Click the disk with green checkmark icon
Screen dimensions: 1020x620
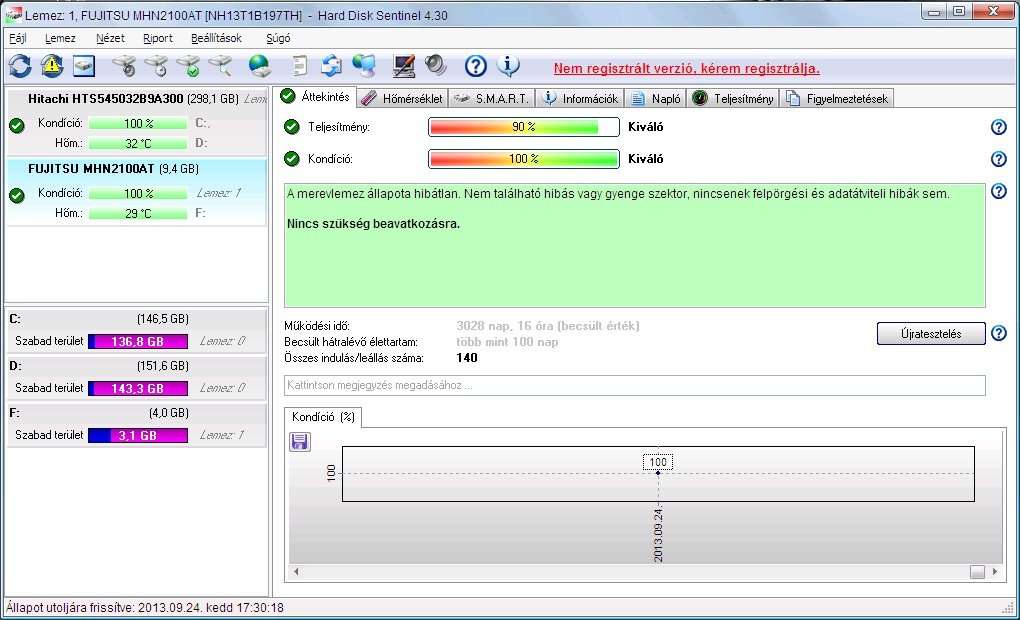(x=189, y=66)
